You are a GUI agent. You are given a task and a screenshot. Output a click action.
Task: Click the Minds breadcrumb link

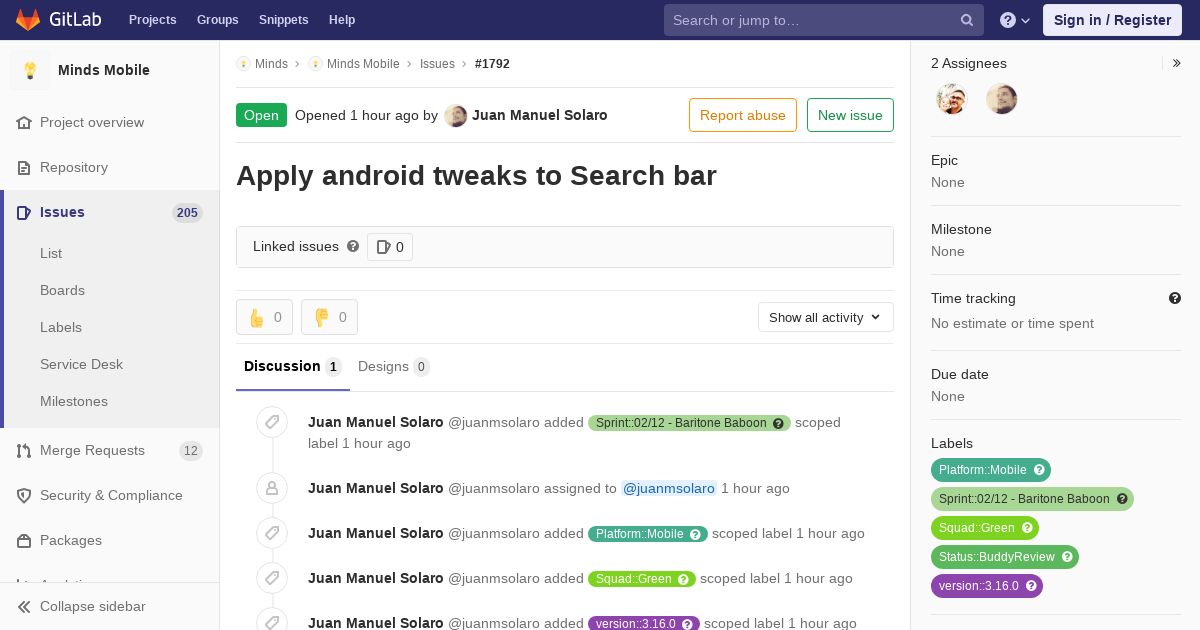[271, 63]
